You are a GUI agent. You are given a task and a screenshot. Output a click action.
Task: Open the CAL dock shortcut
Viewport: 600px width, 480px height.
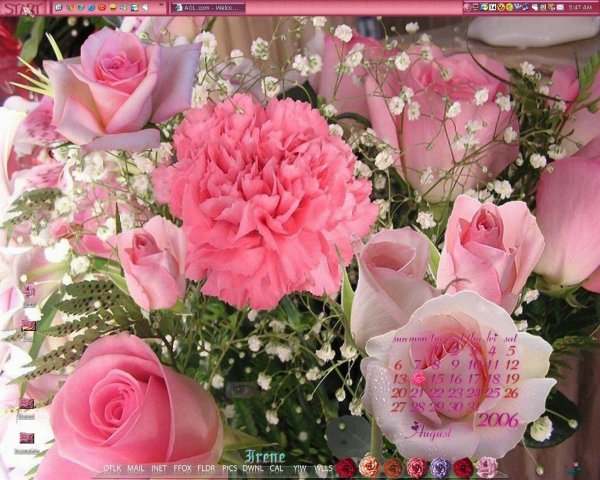pyautogui.click(x=277, y=468)
